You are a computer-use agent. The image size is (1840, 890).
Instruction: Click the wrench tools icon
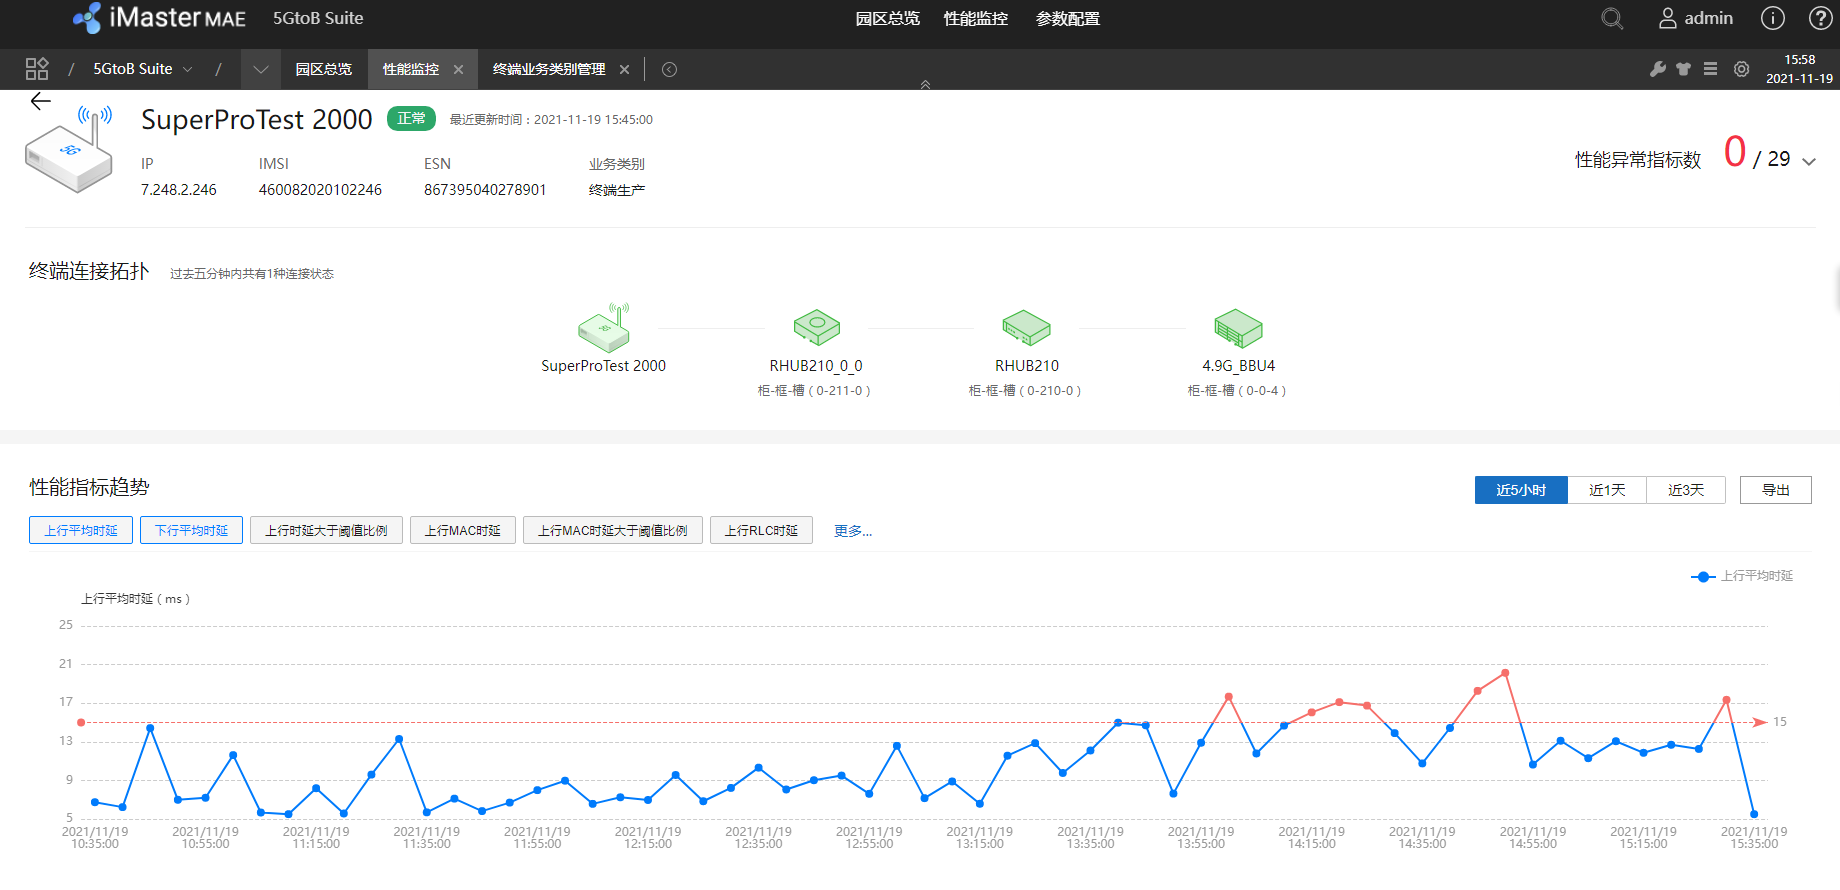[1657, 69]
